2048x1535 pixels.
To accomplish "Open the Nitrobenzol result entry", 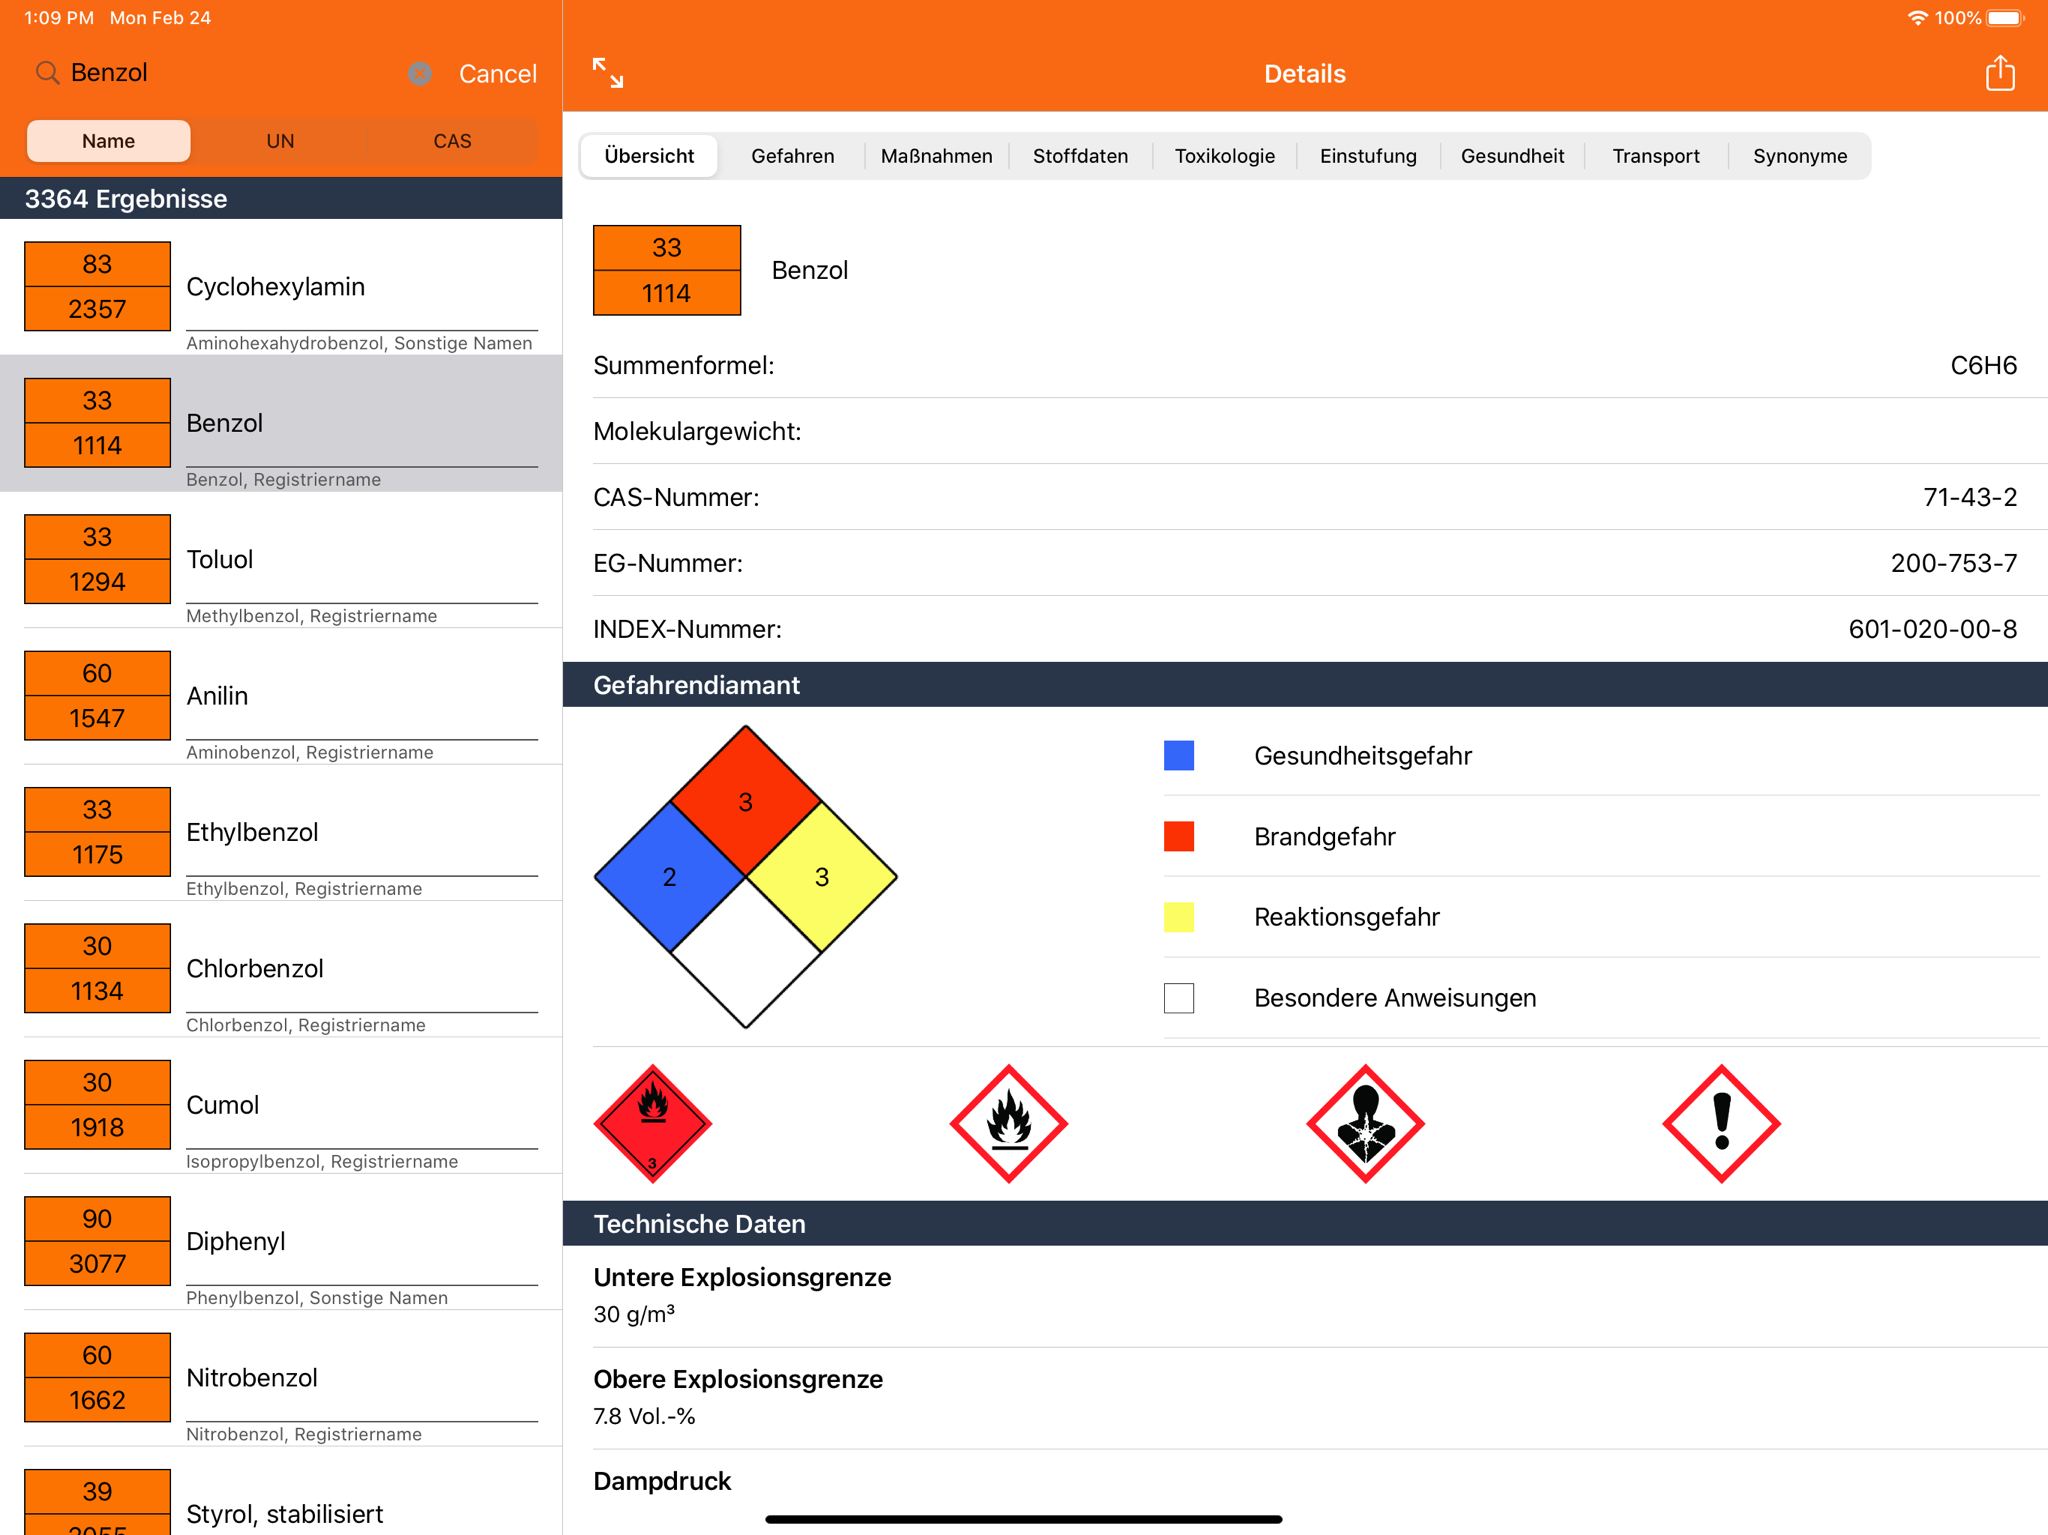I will (281, 1378).
